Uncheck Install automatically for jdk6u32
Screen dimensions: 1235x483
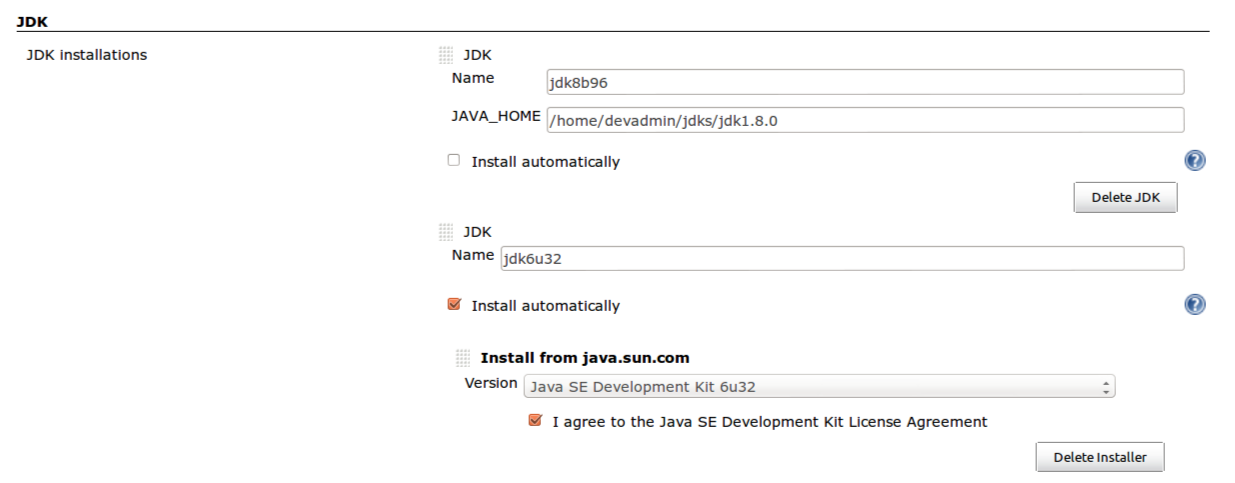454,304
